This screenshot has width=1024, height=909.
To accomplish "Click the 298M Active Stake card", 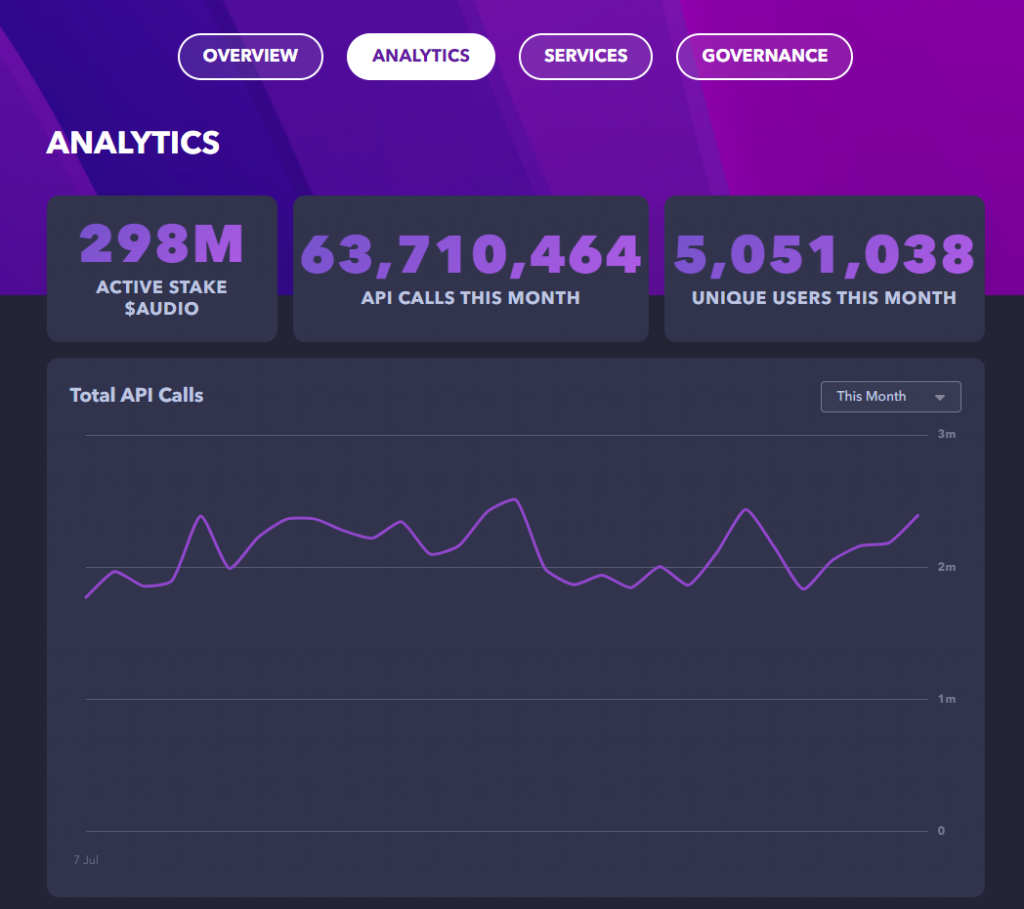I will pyautogui.click(x=162, y=268).
